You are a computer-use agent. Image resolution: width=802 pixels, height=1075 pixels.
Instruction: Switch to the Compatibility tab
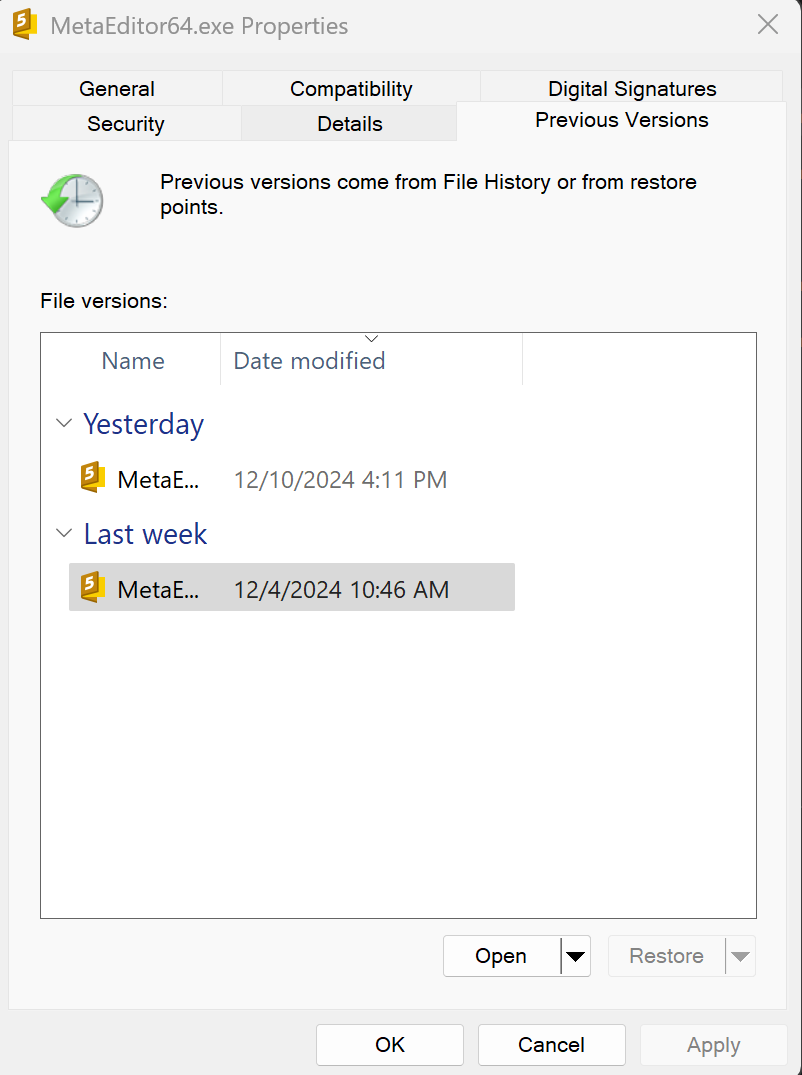(x=351, y=88)
